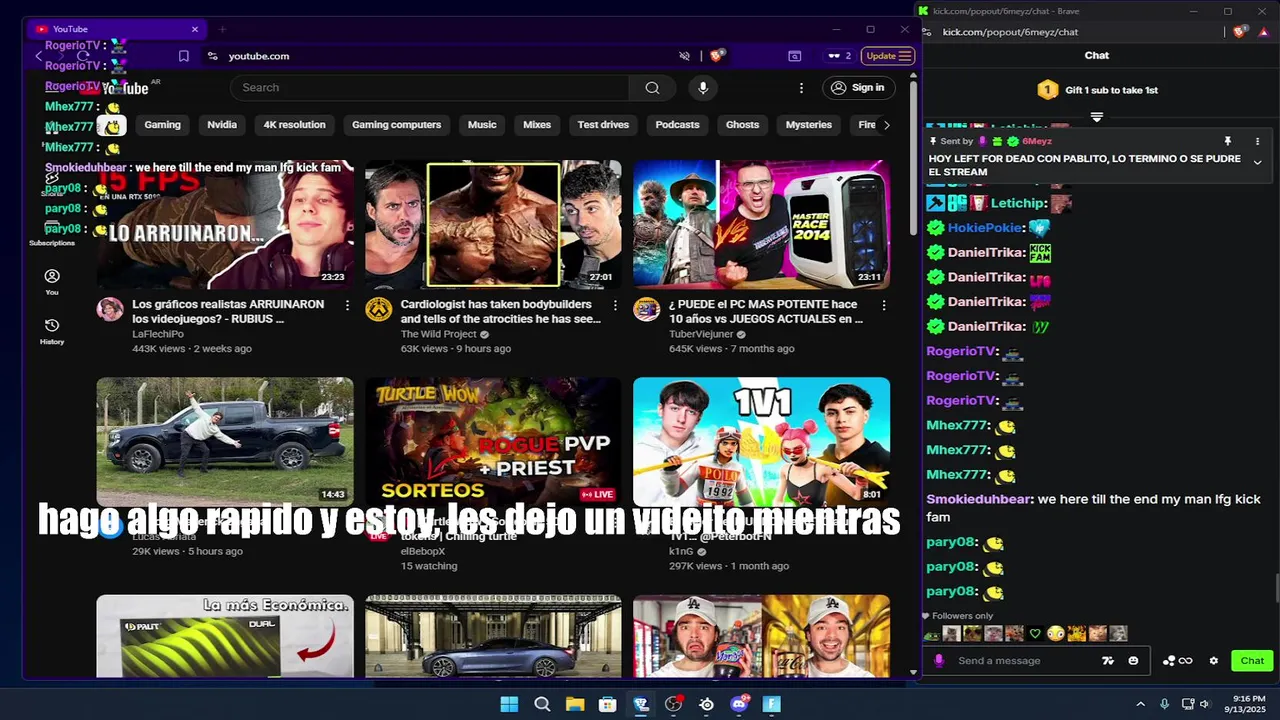Open the TuberViejuner channel link
The height and width of the screenshot is (720, 1280).
pos(701,334)
